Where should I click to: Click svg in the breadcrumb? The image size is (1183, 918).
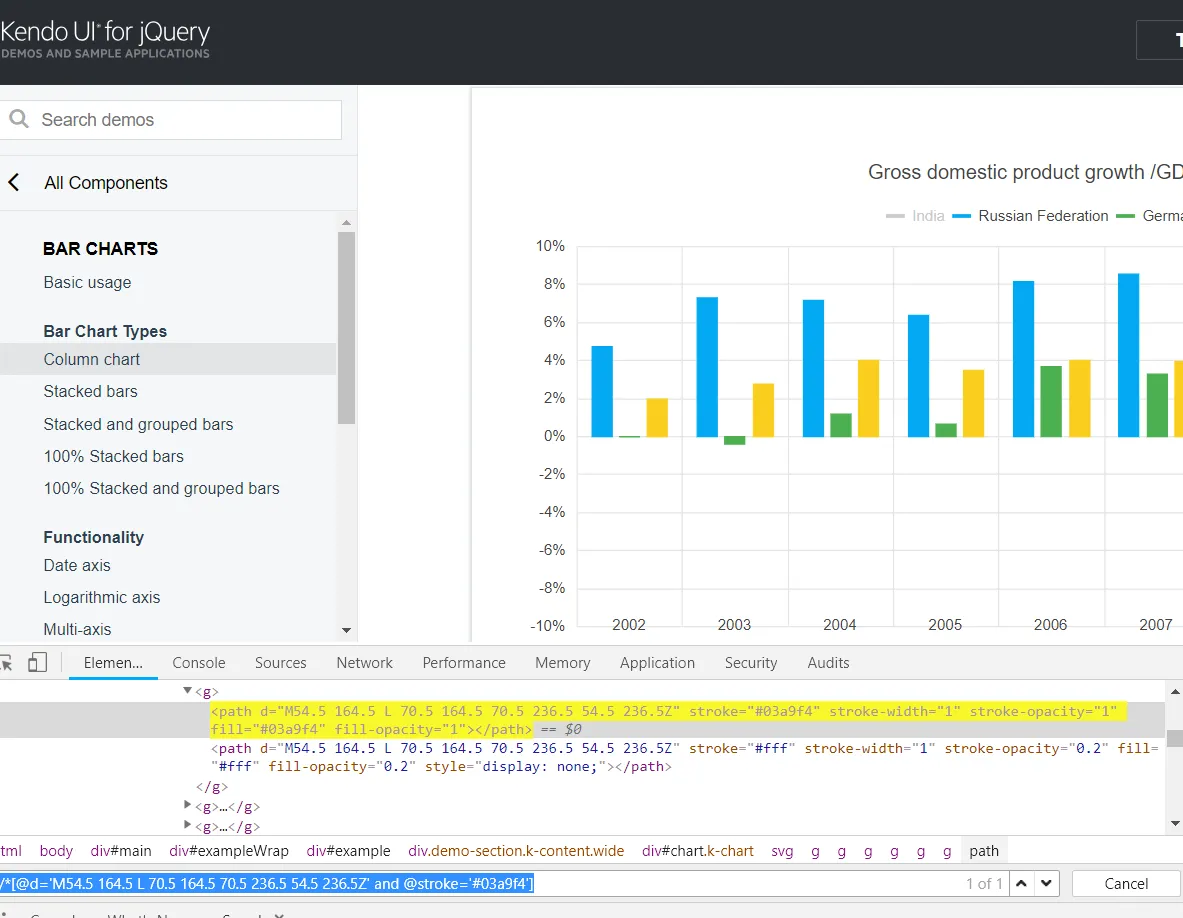pyautogui.click(x=782, y=851)
